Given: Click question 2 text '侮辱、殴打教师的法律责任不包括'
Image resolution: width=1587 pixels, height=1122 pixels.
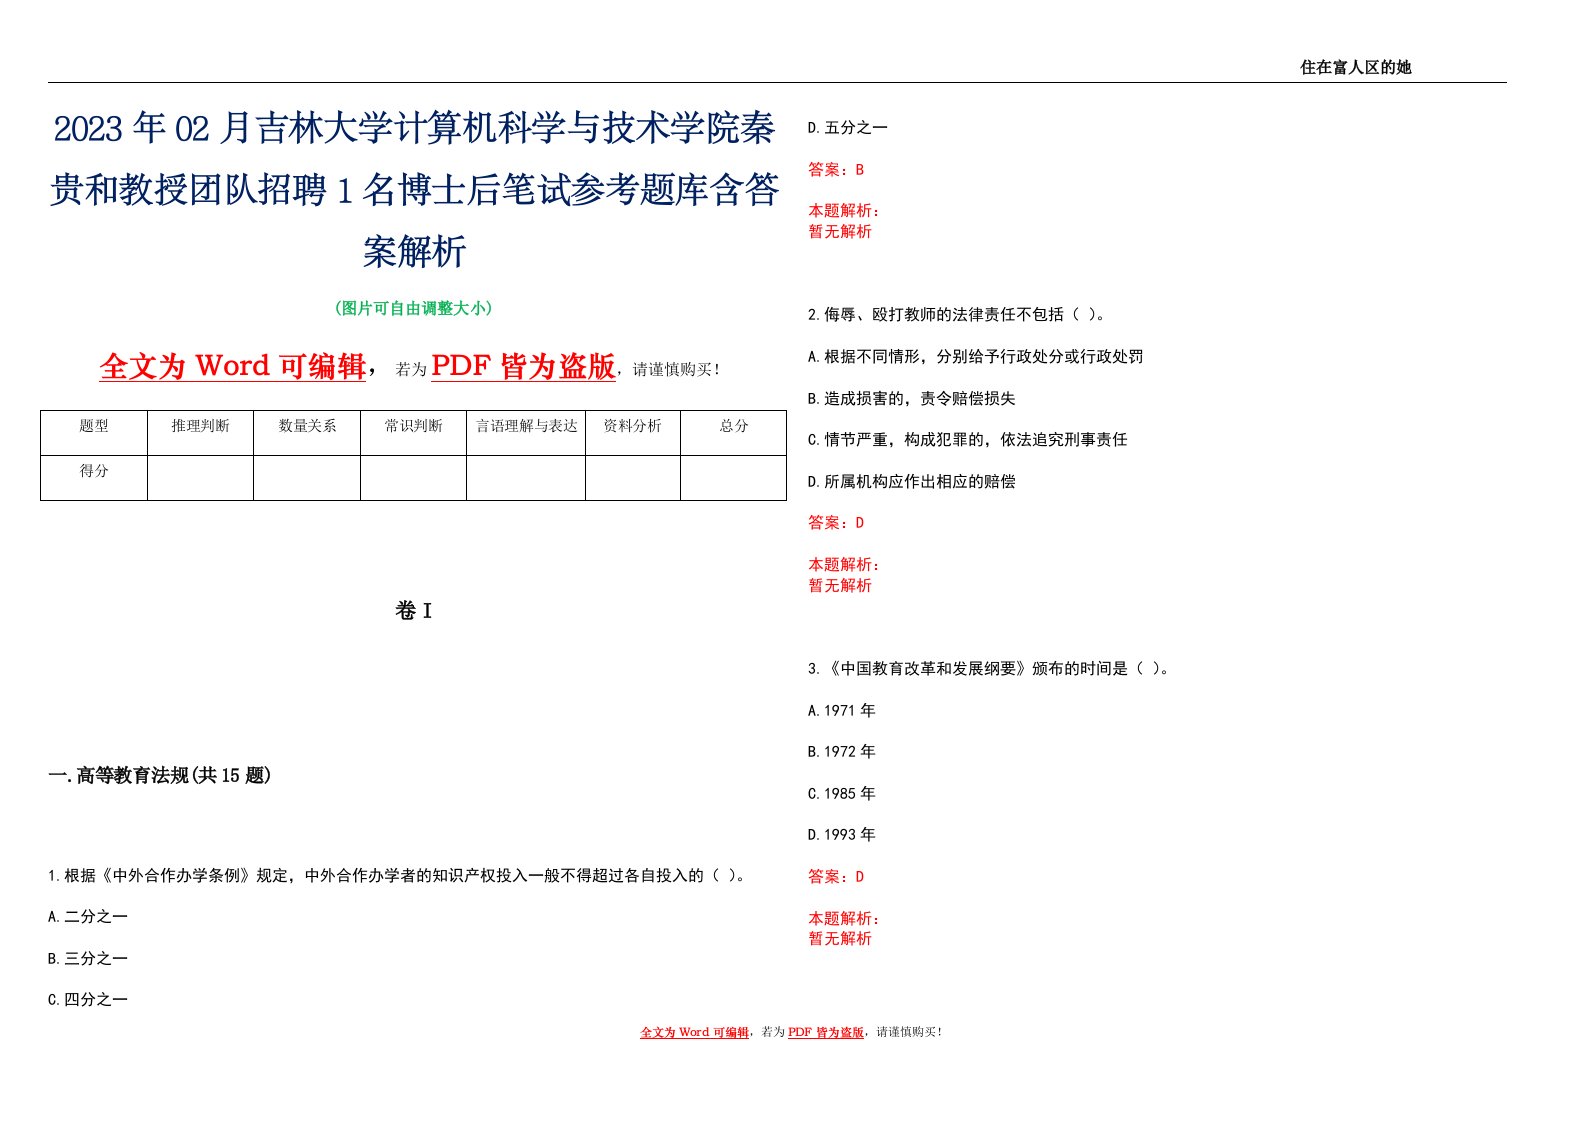Looking at the screenshot, I should [x=957, y=315].
